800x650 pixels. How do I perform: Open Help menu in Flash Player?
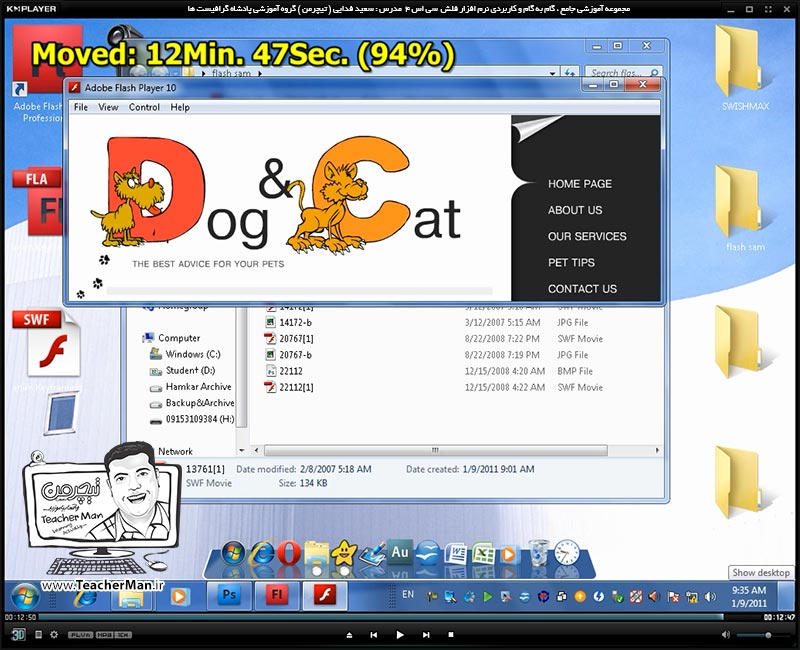pos(180,107)
